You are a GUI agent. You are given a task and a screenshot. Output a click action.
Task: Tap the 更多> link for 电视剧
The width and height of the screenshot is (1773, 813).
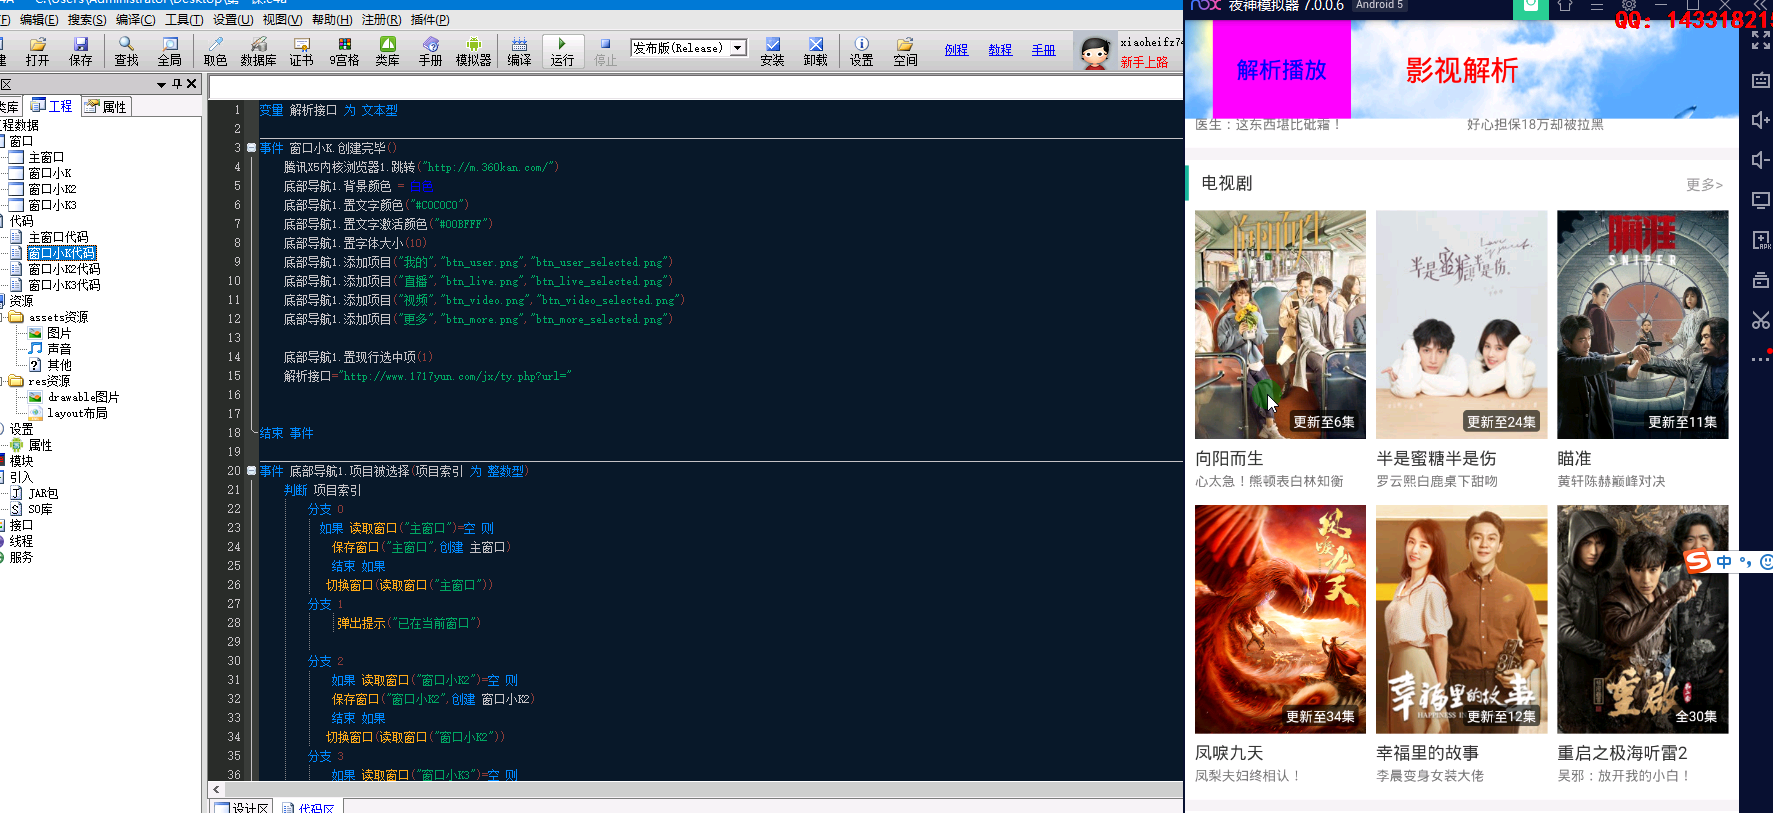pyautogui.click(x=1704, y=184)
